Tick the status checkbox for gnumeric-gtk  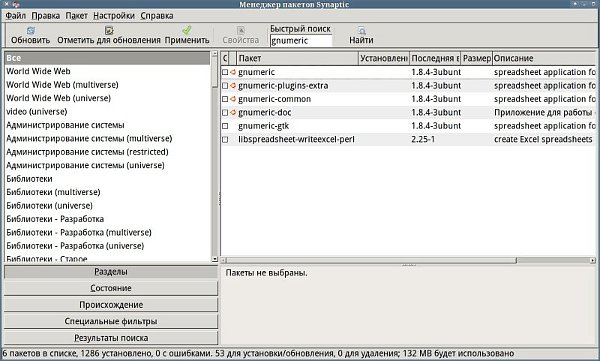point(225,126)
